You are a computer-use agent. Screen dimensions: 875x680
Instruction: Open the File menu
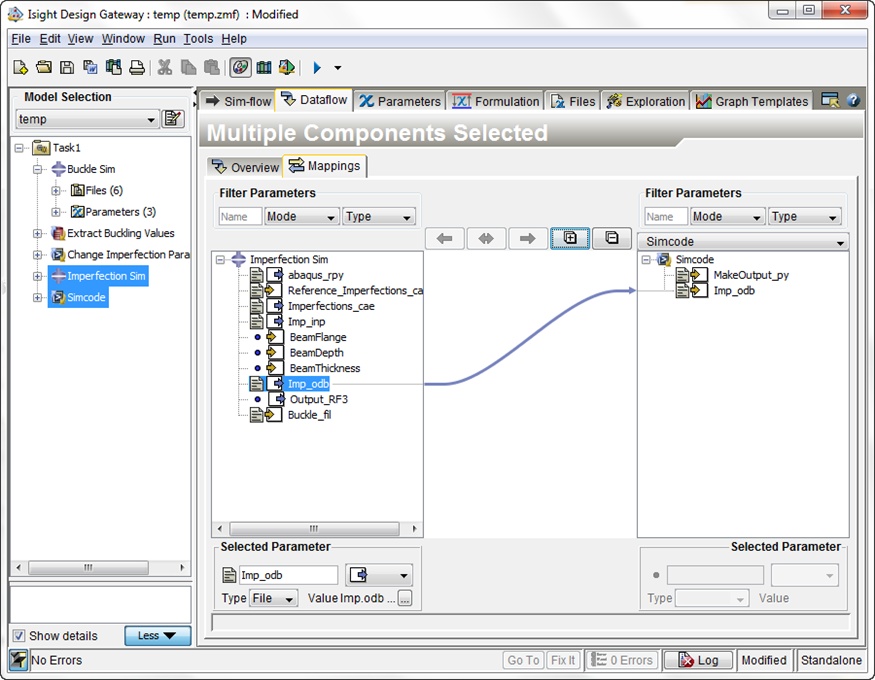[21, 38]
